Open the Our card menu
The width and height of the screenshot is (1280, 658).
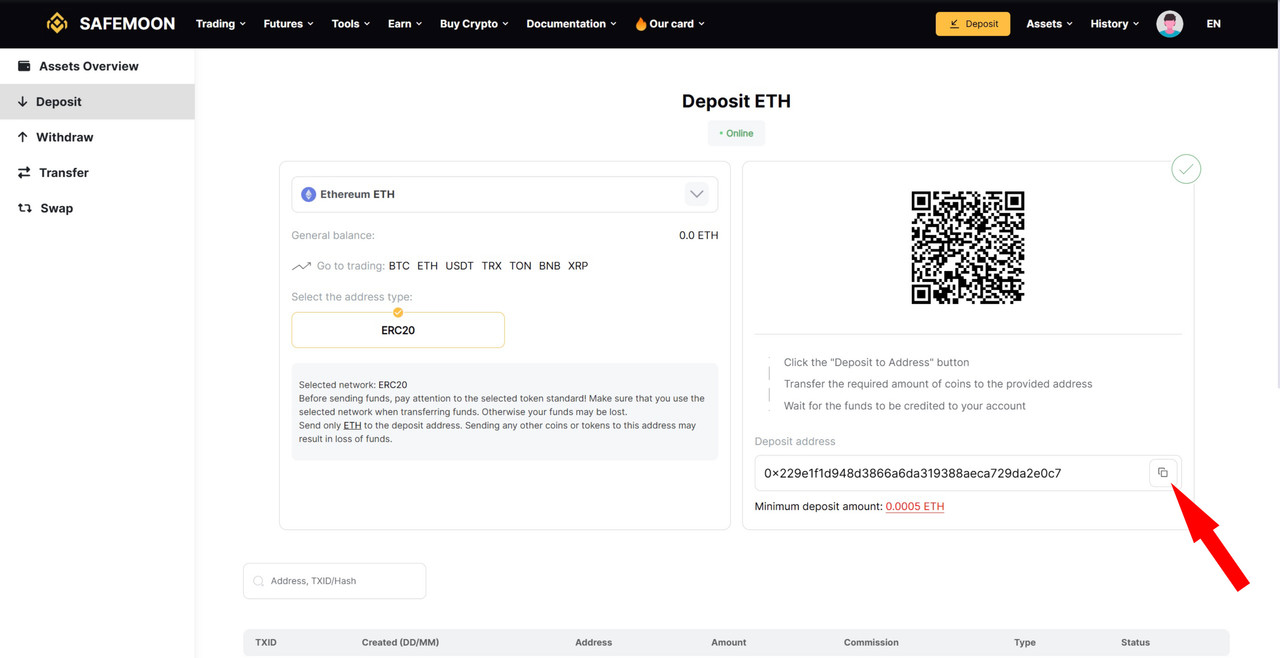click(670, 24)
